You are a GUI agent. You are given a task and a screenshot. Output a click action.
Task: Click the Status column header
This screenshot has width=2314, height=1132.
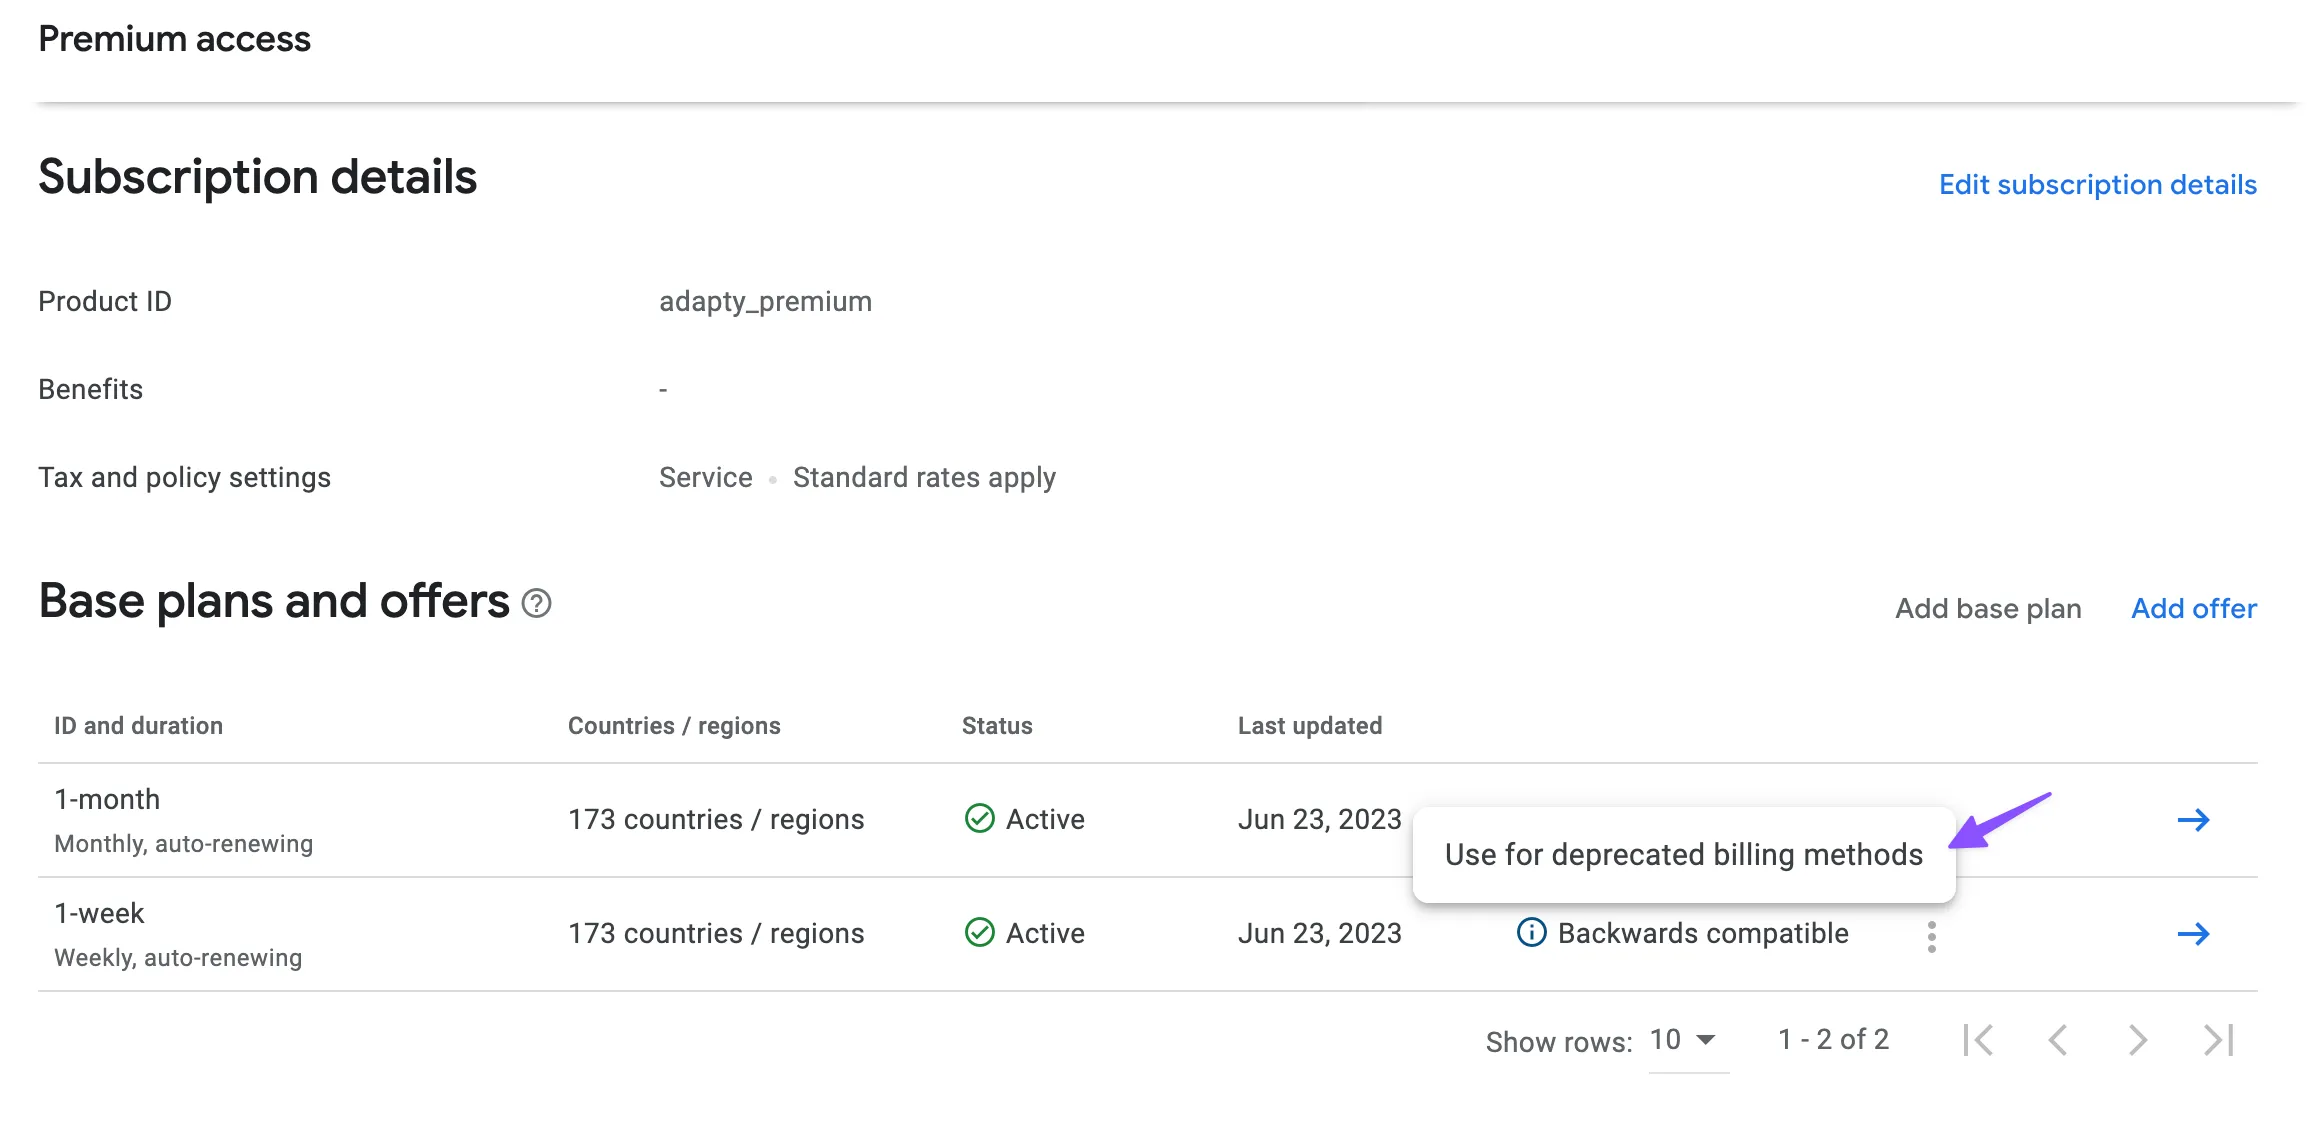996,726
